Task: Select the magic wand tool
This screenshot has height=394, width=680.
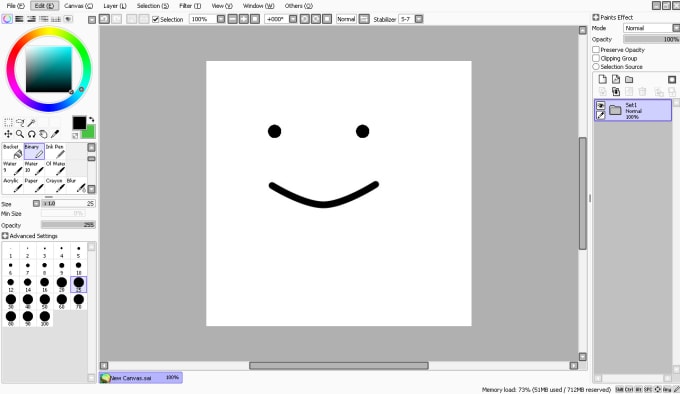Action: click(x=32, y=123)
